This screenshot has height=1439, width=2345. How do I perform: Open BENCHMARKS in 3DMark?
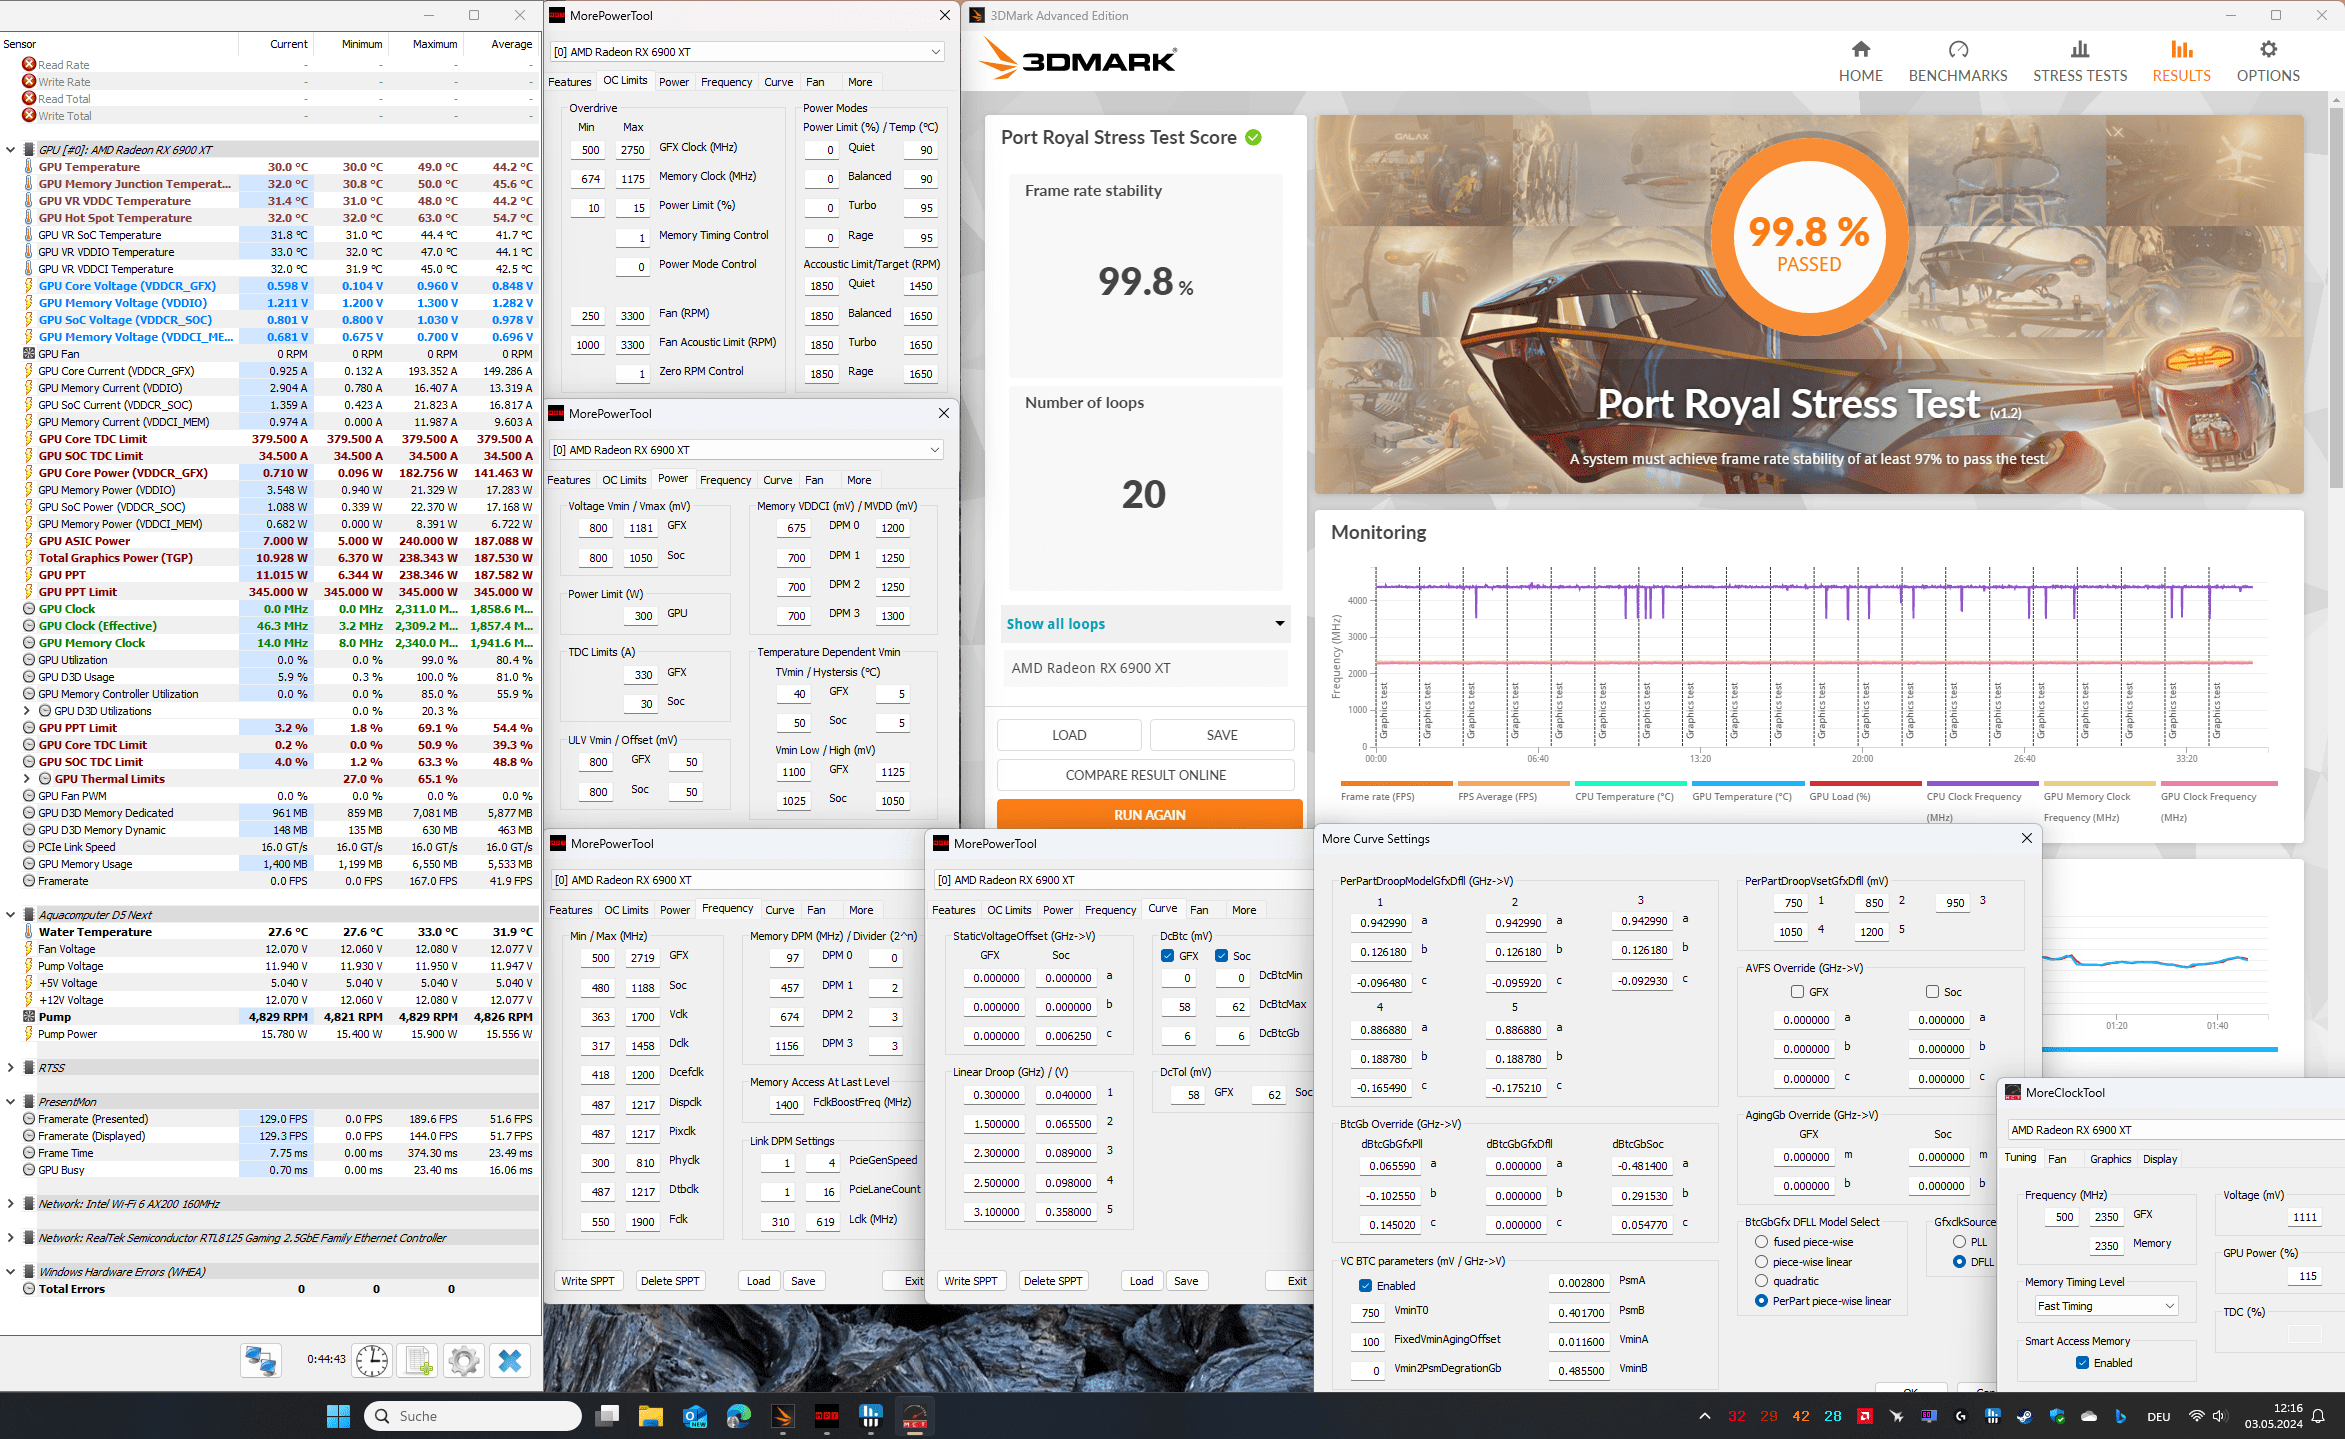point(1958,61)
